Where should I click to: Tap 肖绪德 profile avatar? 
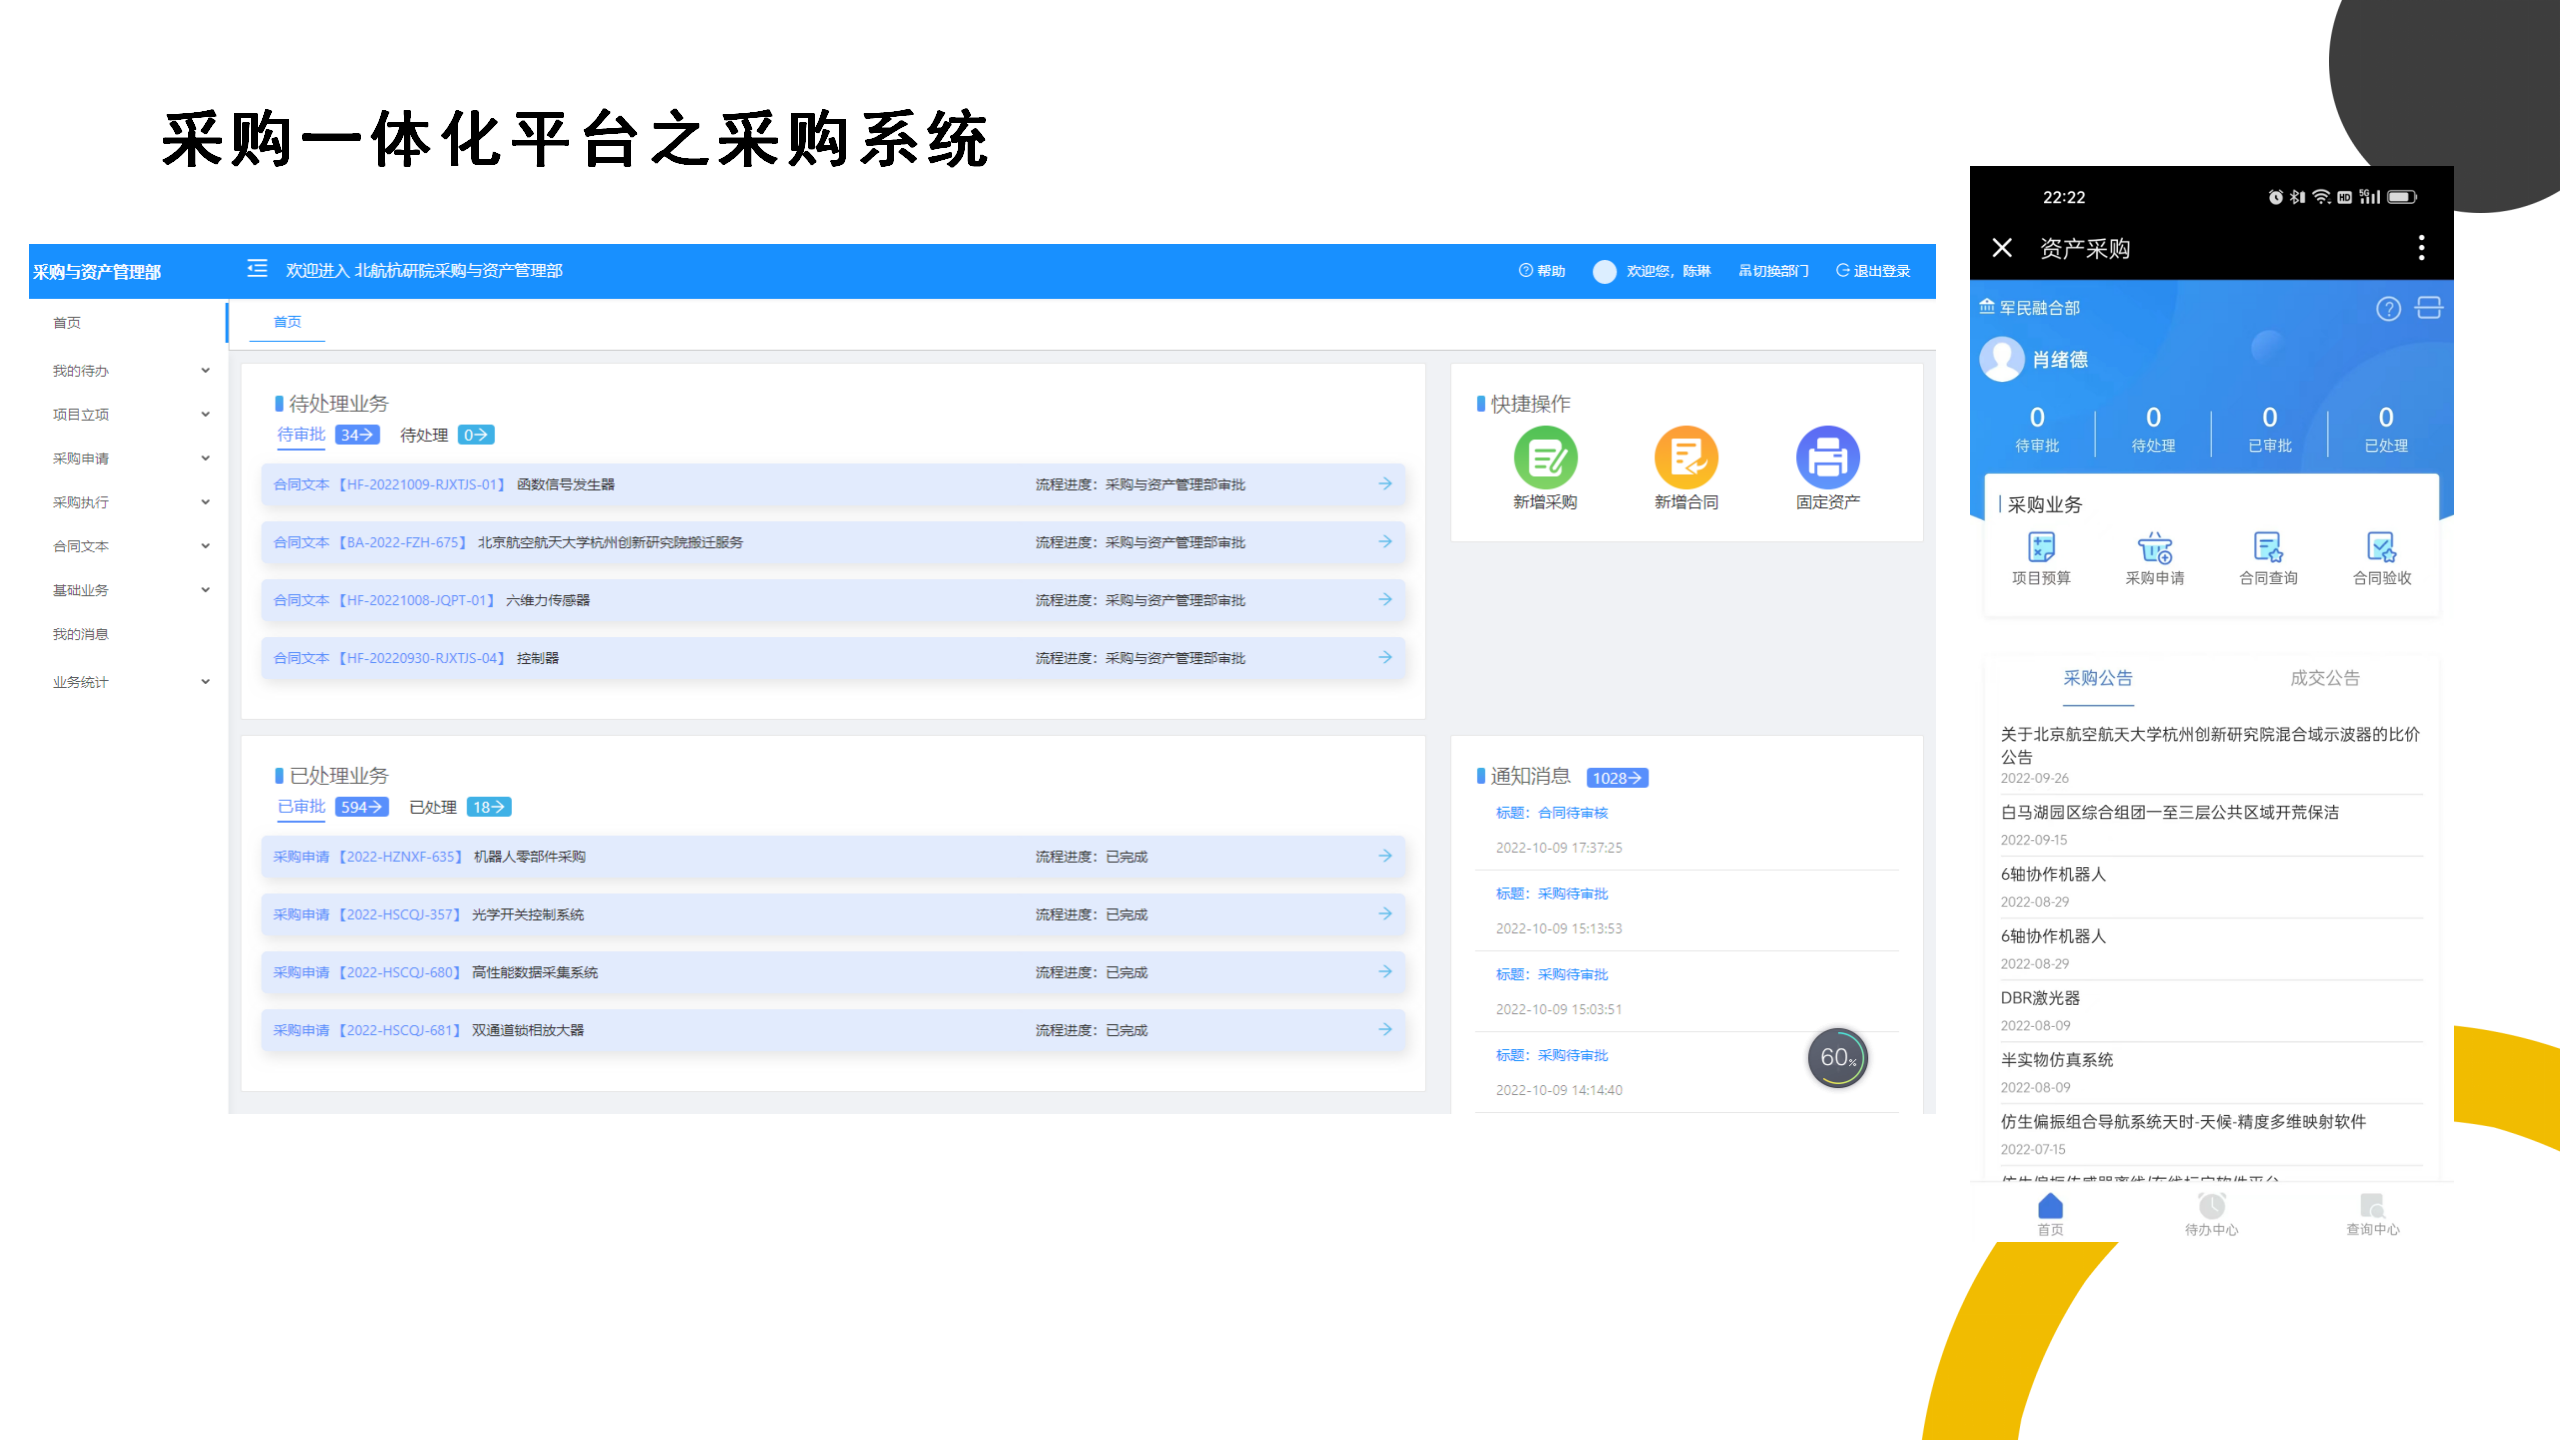(2002, 359)
